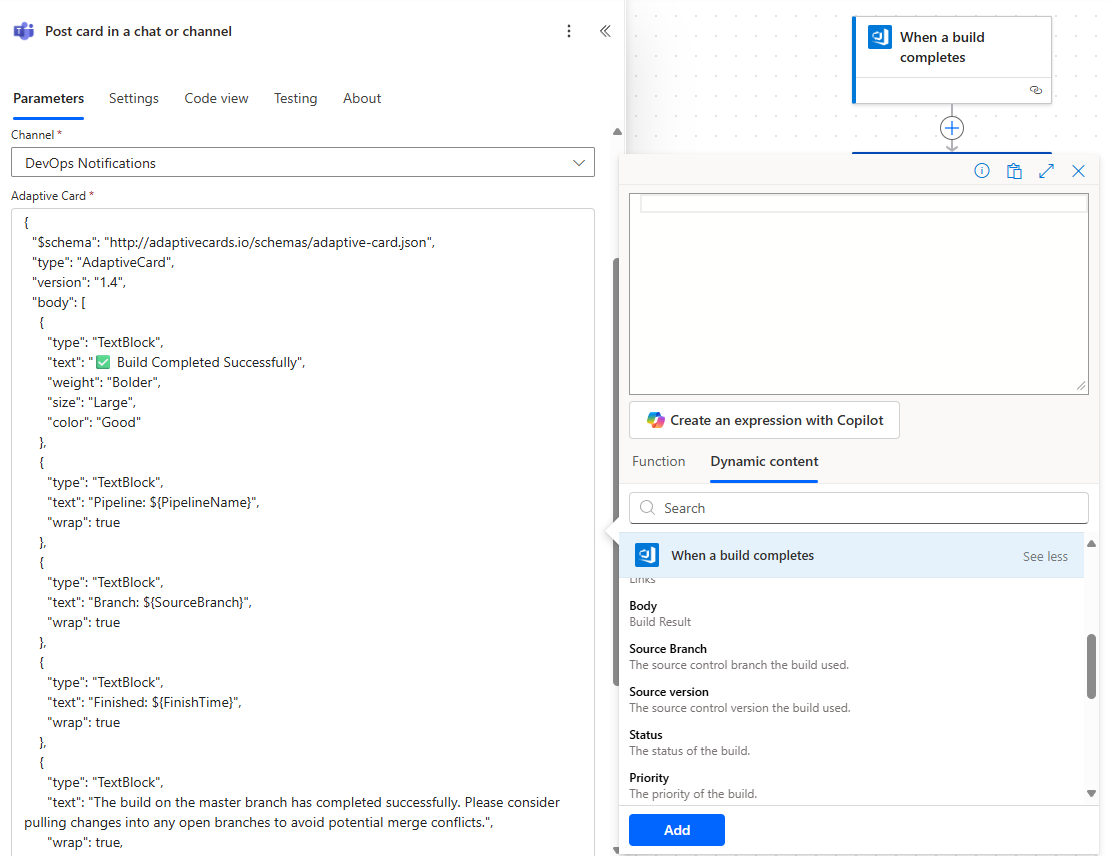
Task: Open the Channel dropdown
Action: 303,163
